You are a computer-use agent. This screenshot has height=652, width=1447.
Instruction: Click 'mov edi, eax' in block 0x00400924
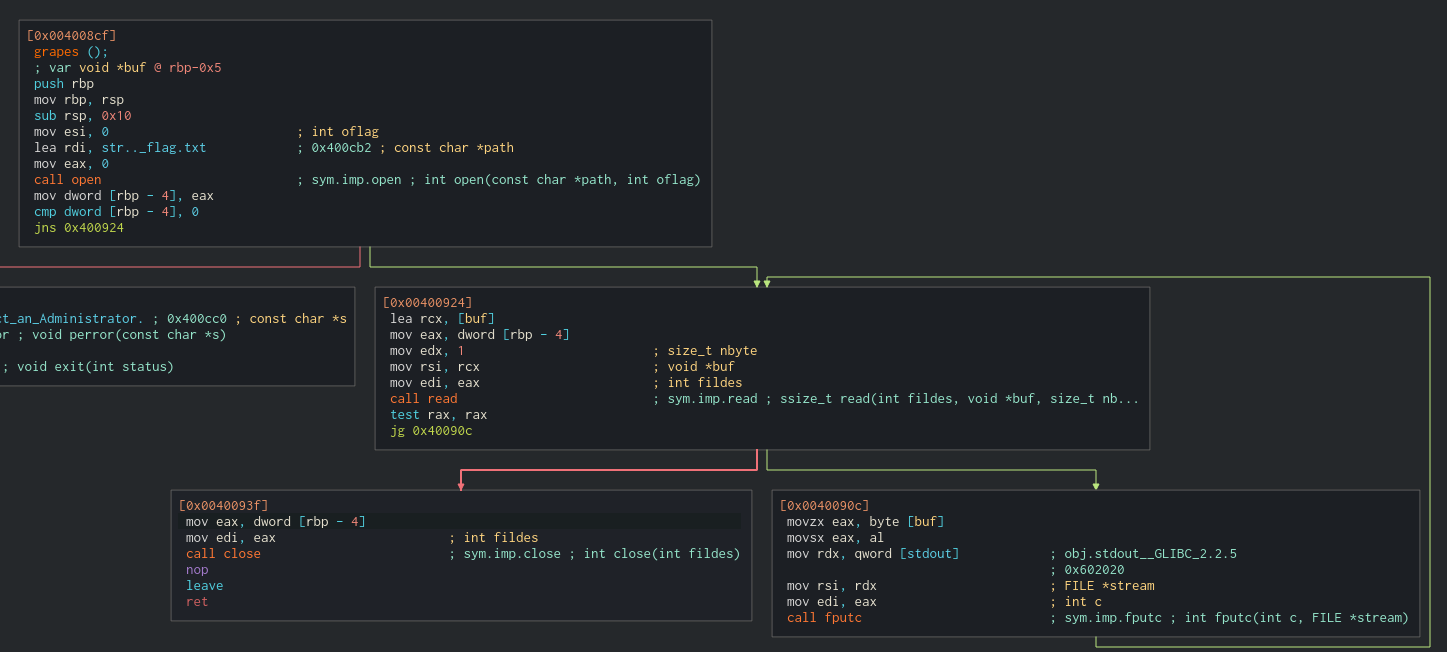click(435, 383)
